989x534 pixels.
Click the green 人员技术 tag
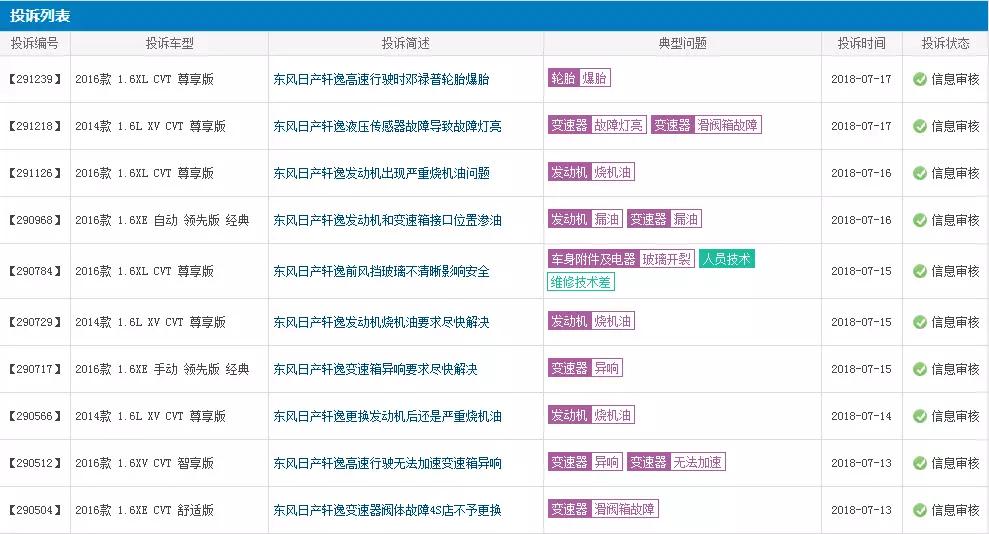pyautogui.click(x=727, y=259)
